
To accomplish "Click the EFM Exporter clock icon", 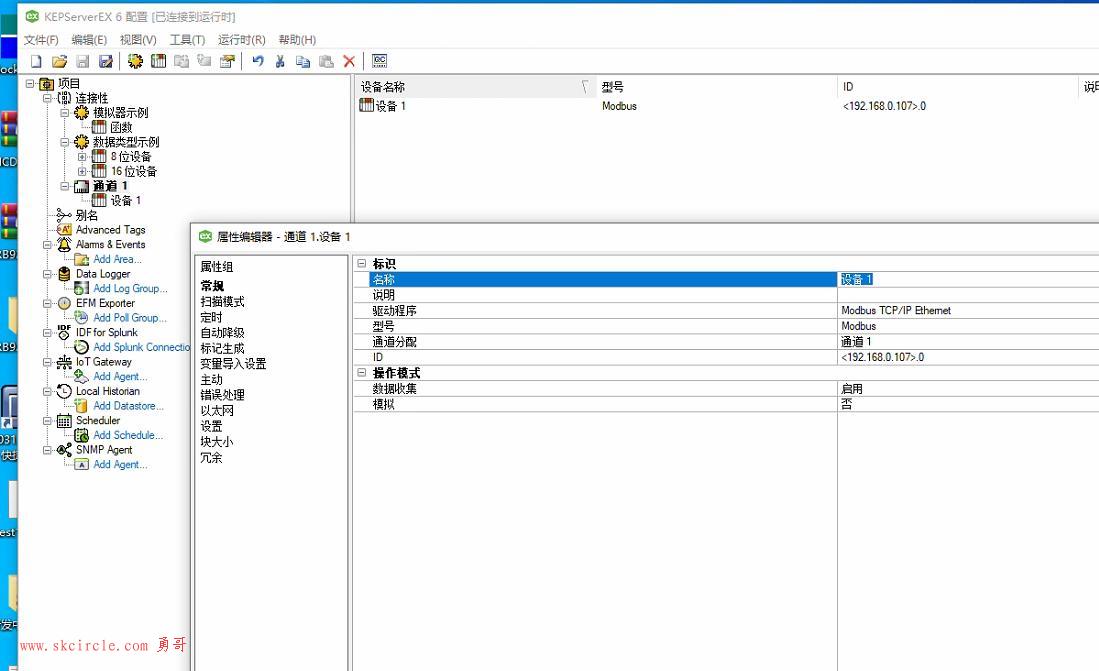I will [x=64, y=303].
